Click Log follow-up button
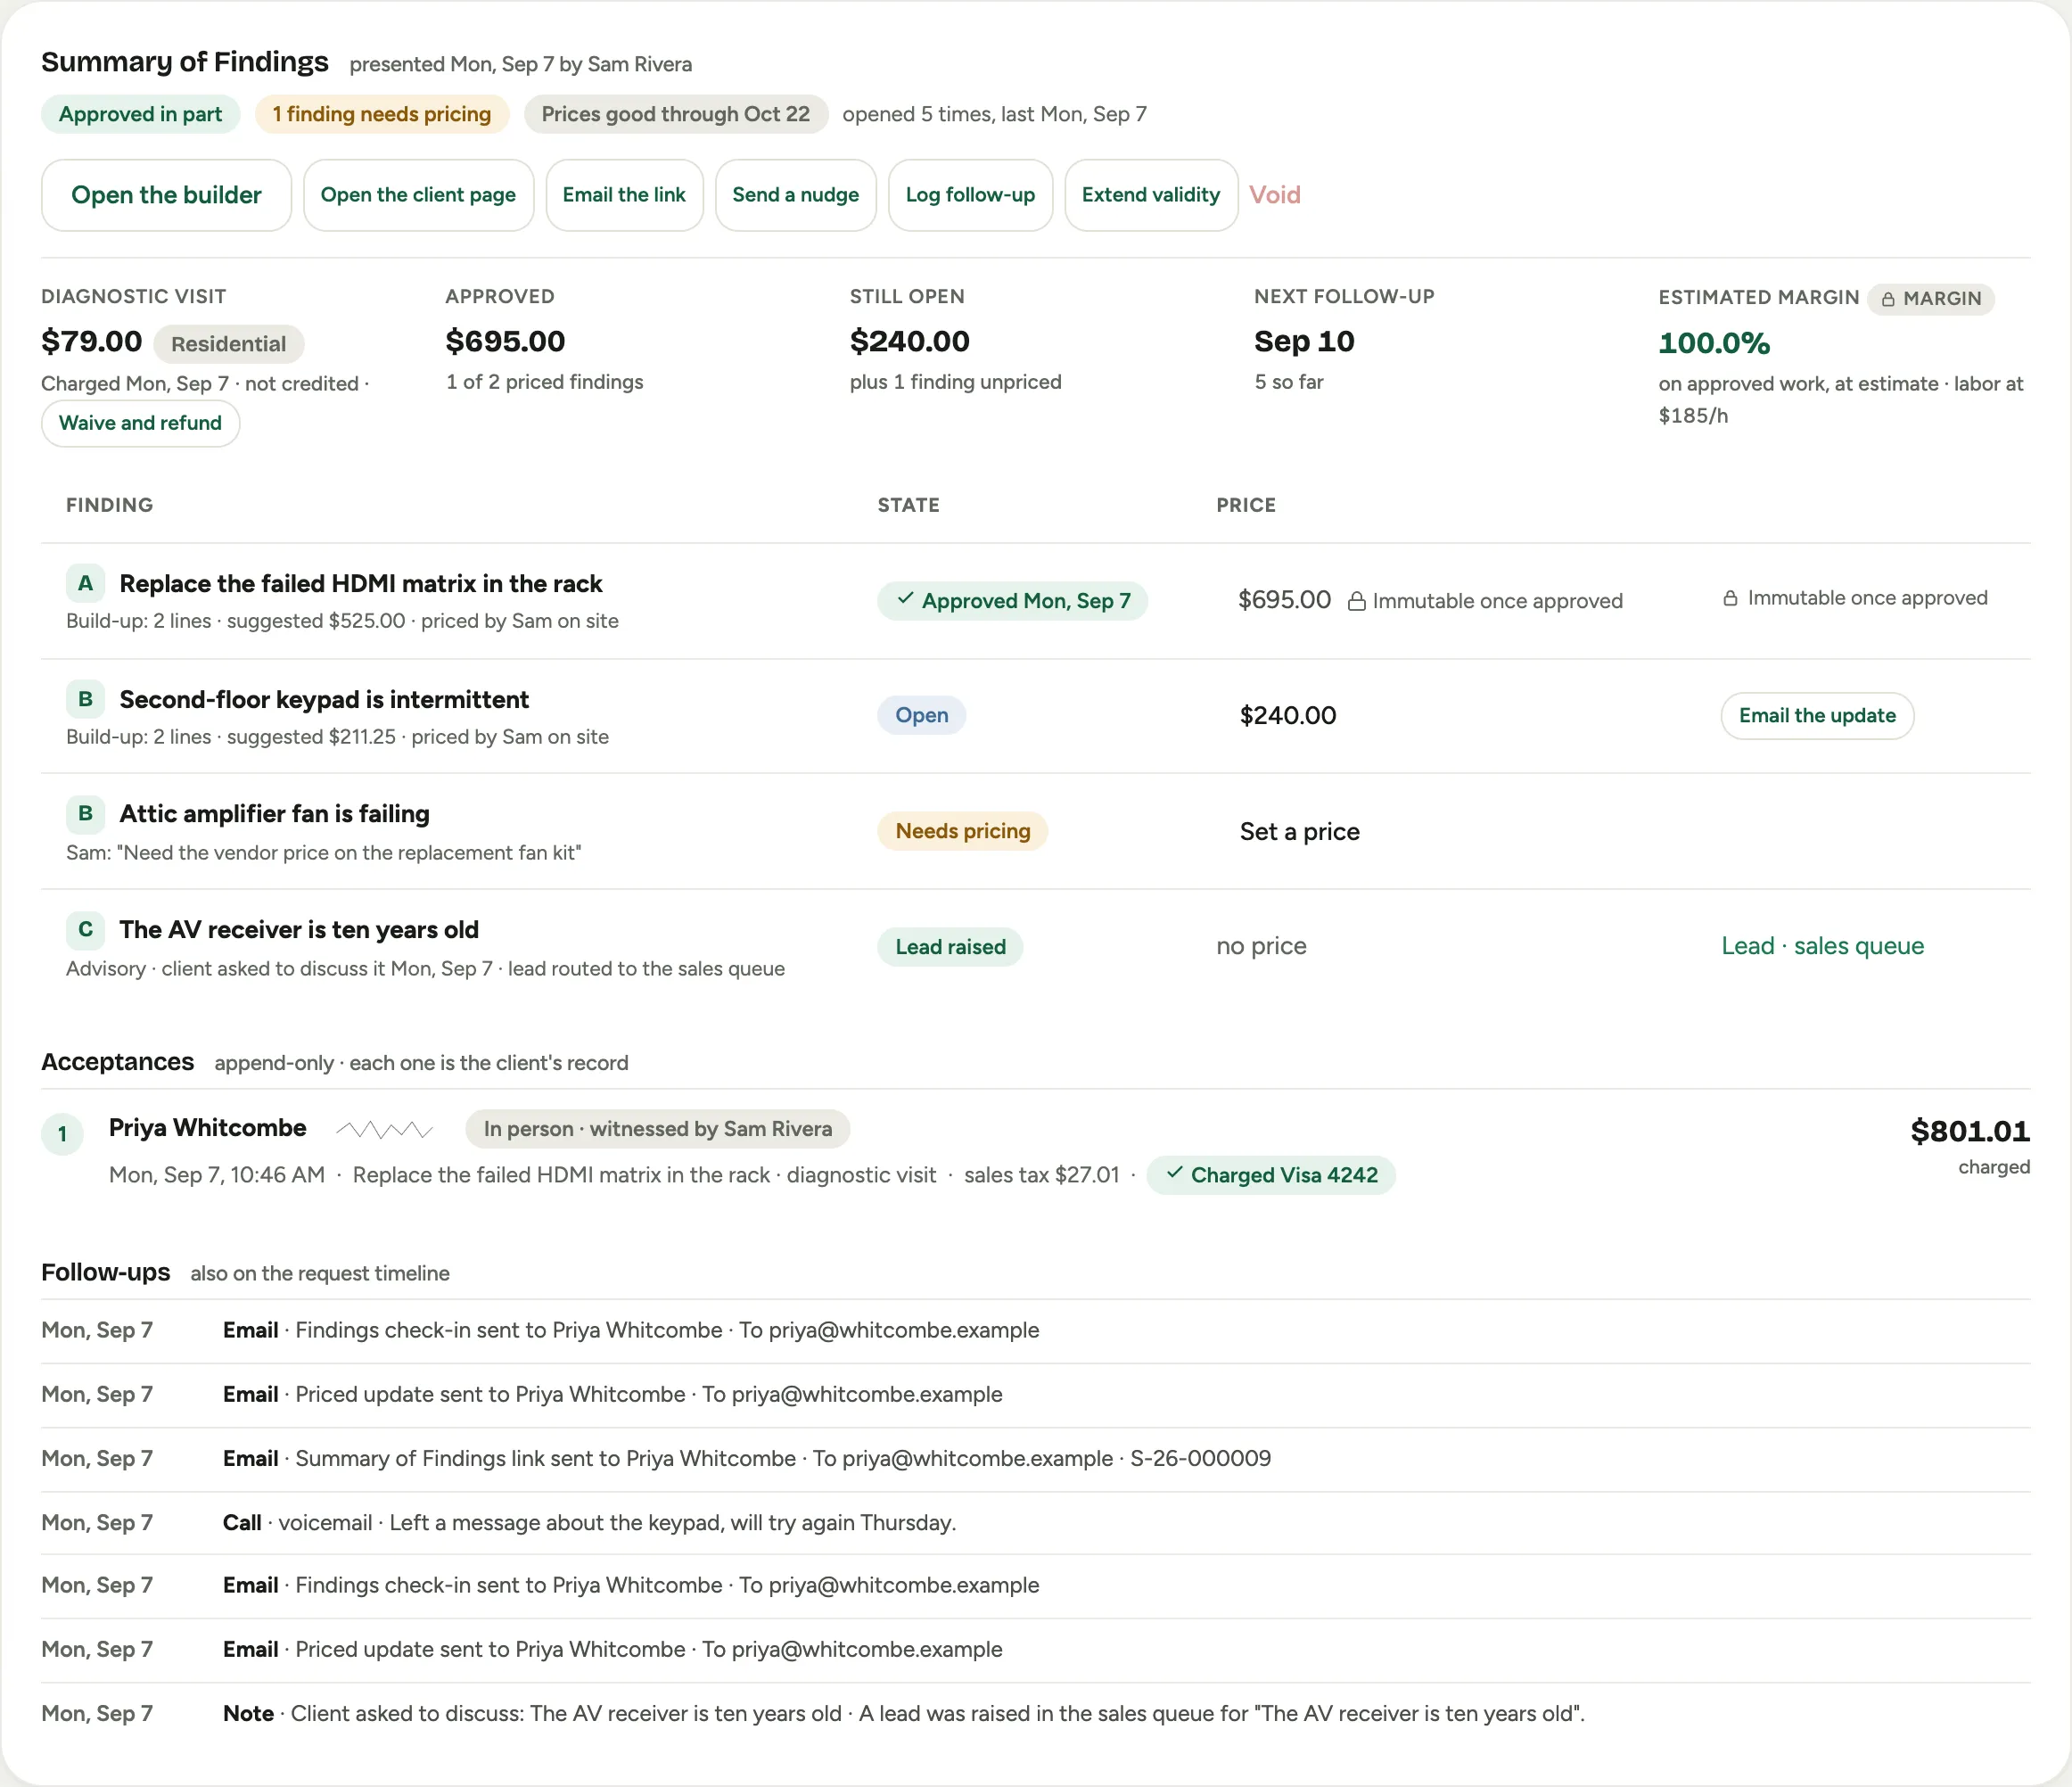2072x1787 pixels. click(x=970, y=195)
